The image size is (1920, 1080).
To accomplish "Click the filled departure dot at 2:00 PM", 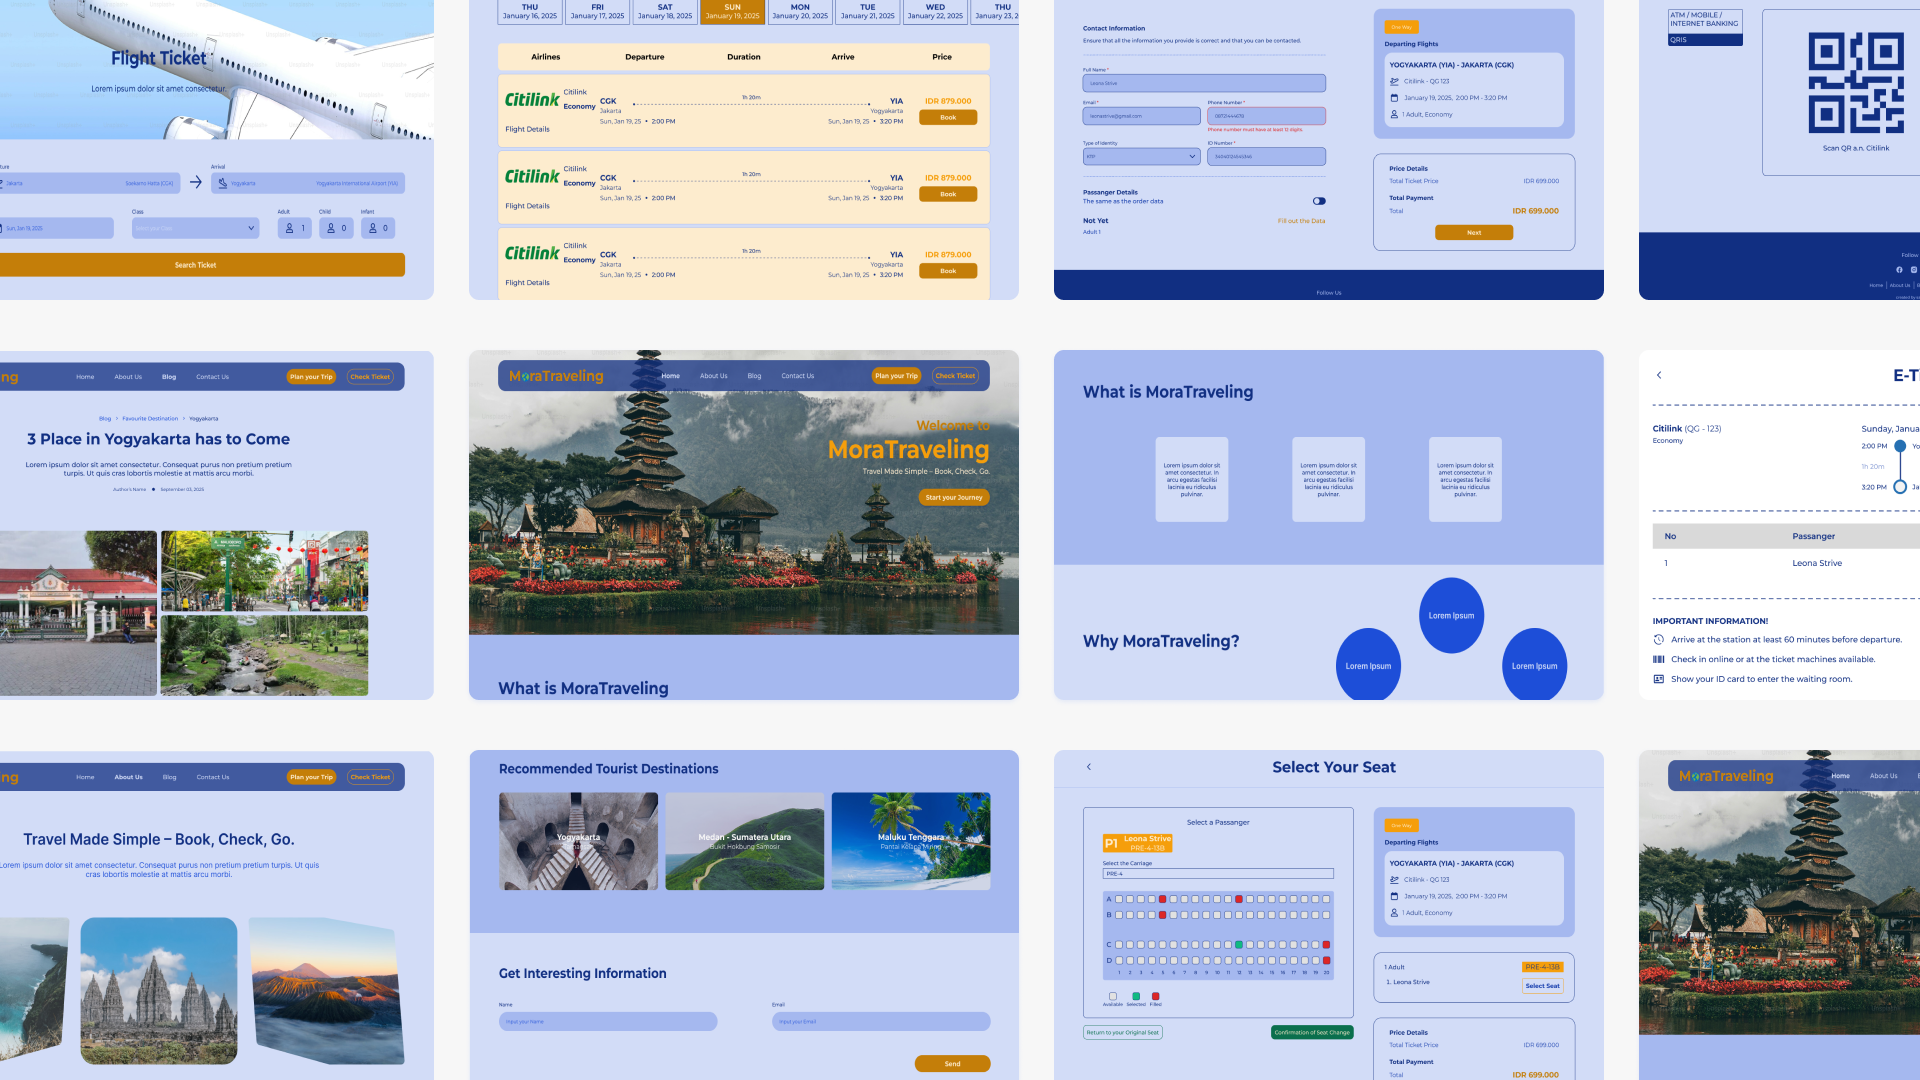I will [1900, 446].
